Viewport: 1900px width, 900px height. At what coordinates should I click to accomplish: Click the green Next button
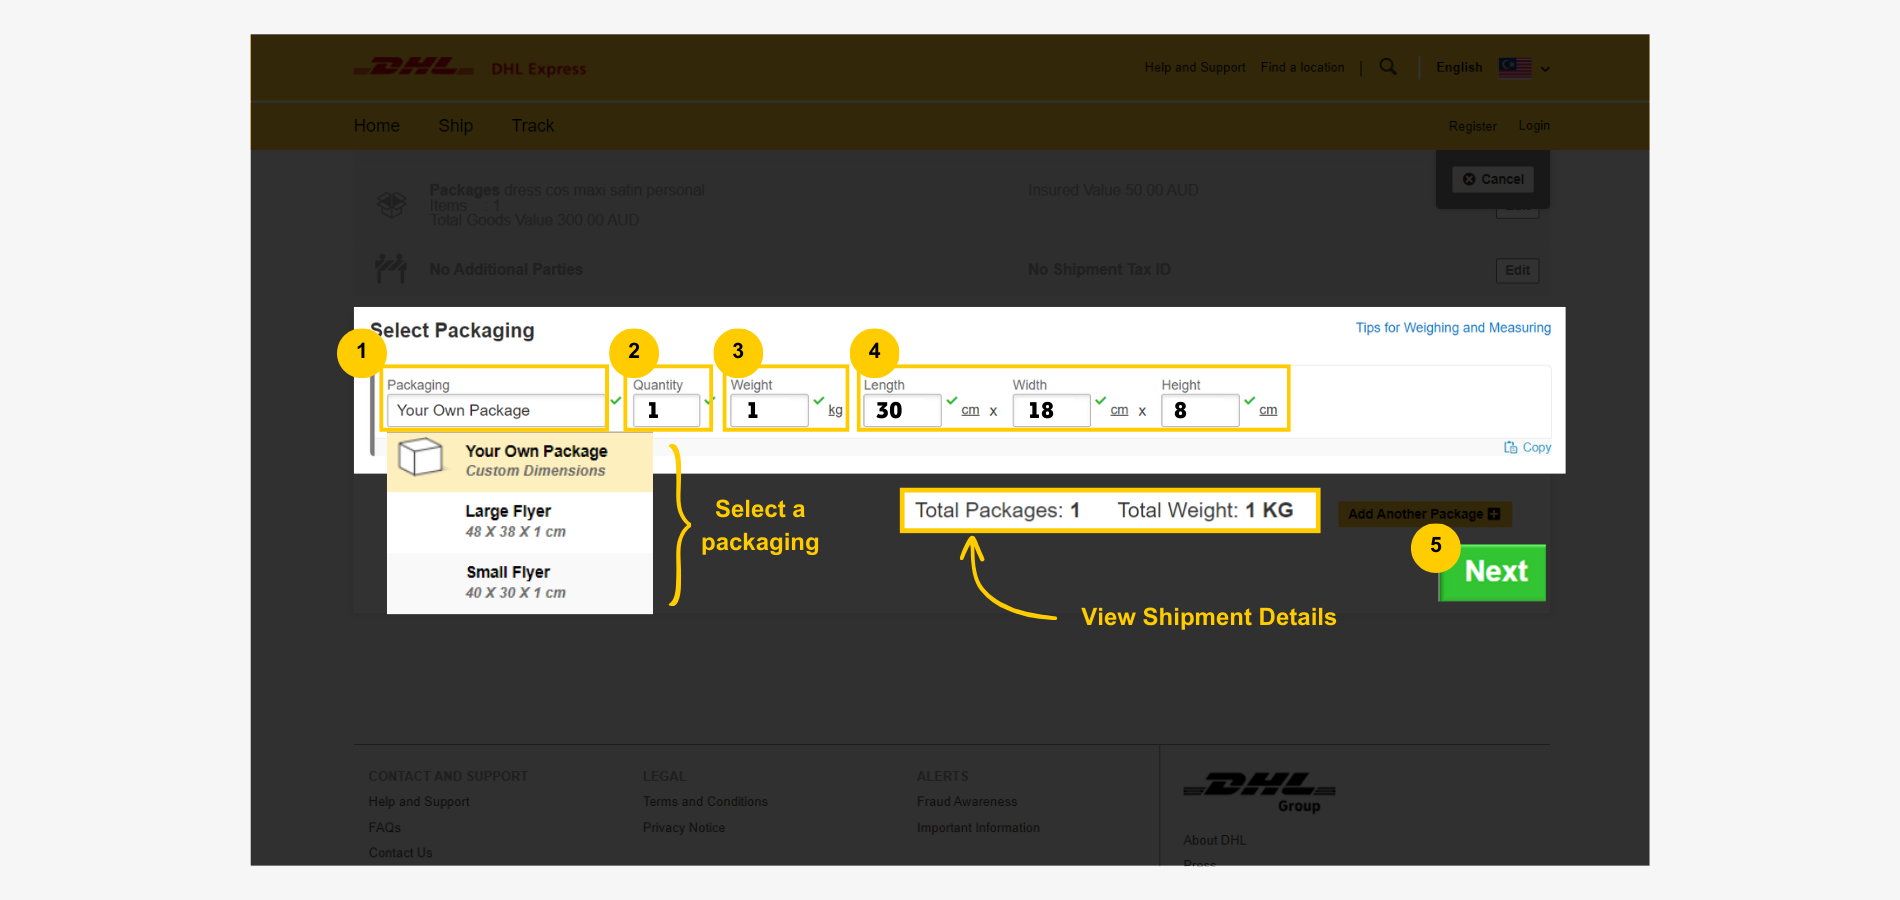(1492, 572)
